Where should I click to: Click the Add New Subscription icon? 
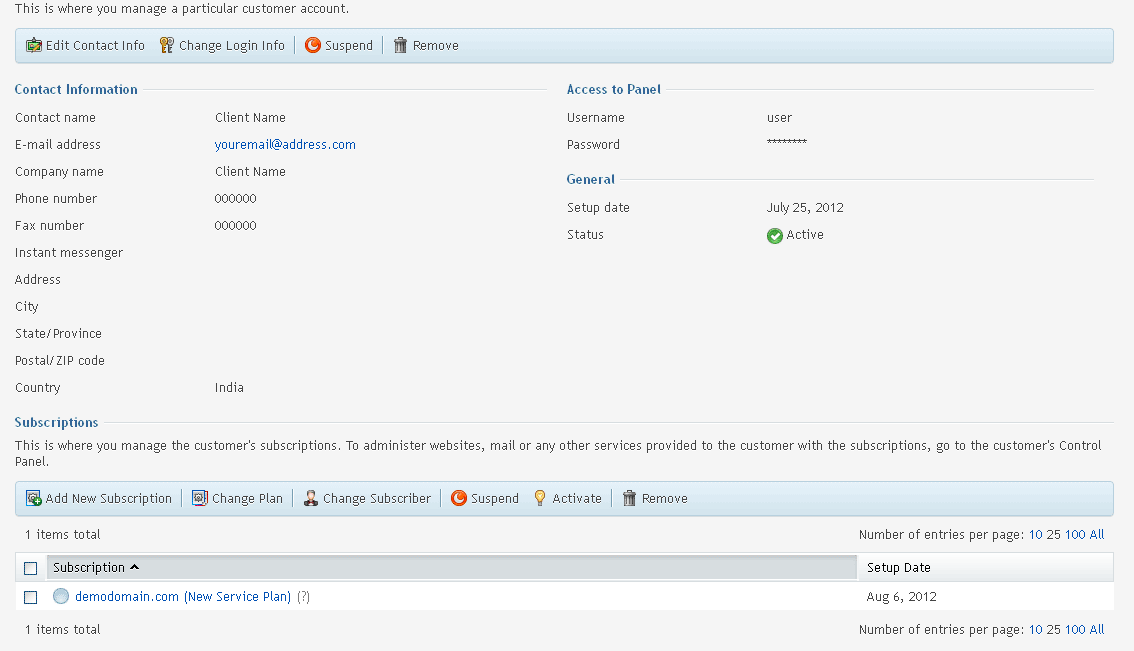pos(34,498)
